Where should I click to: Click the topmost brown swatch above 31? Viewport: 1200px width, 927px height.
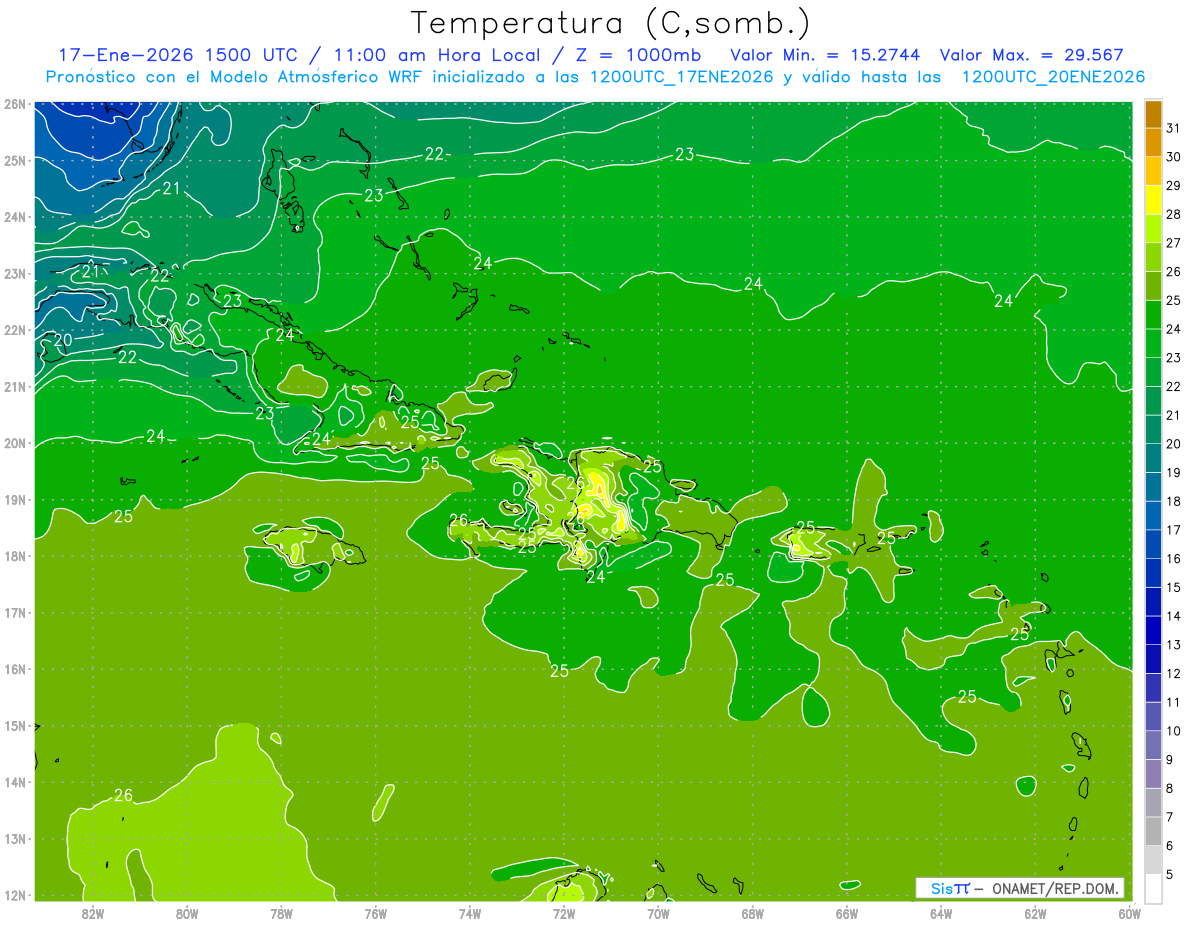pyautogui.click(x=1153, y=114)
